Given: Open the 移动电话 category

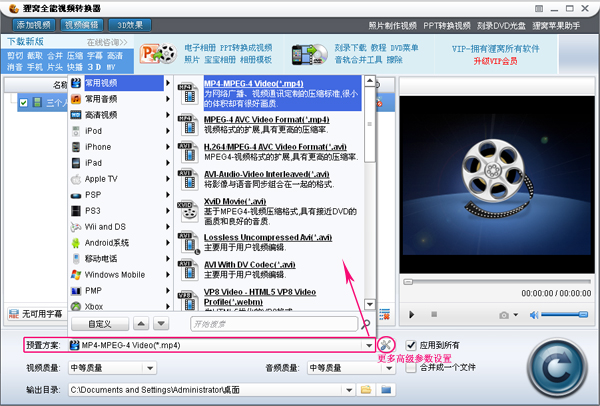Looking at the screenshot, I should coord(120,259).
